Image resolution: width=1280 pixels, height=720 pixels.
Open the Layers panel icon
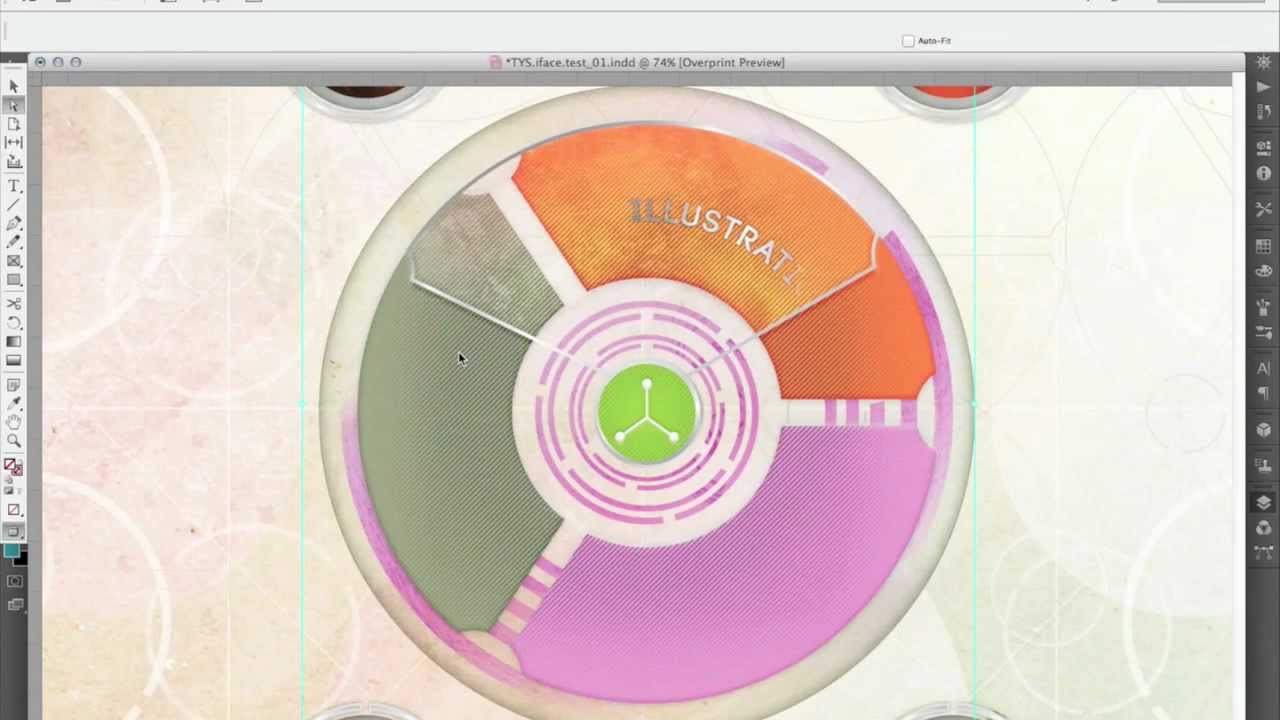point(1264,503)
